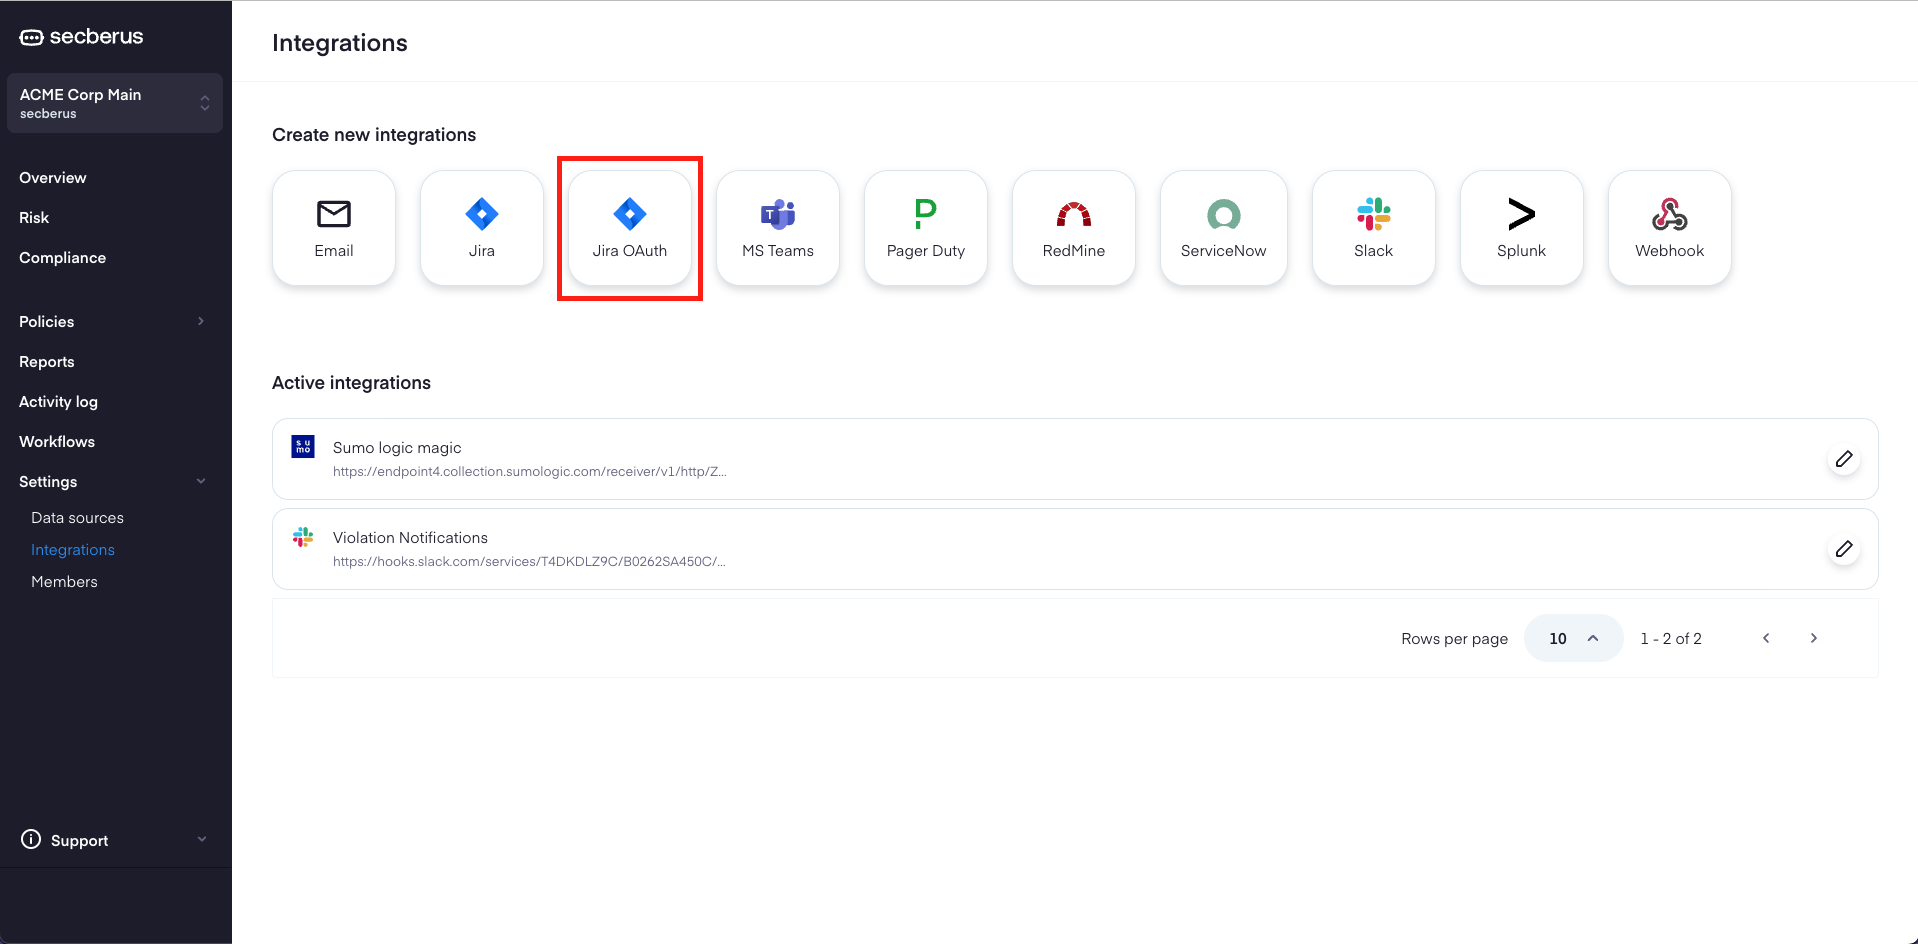Click the Slack hooks URL text

[530, 562]
